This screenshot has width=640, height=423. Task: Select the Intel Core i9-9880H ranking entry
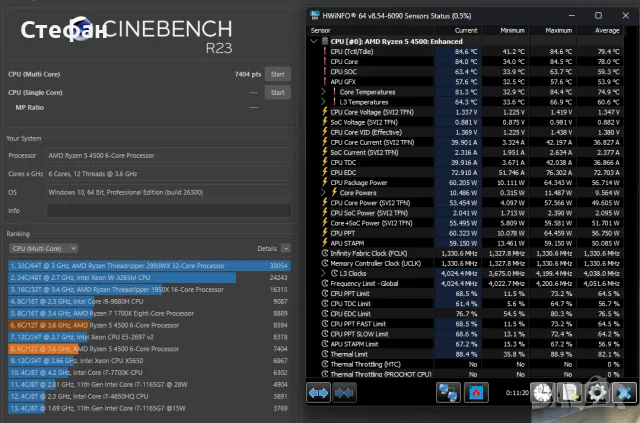pos(149,301)
